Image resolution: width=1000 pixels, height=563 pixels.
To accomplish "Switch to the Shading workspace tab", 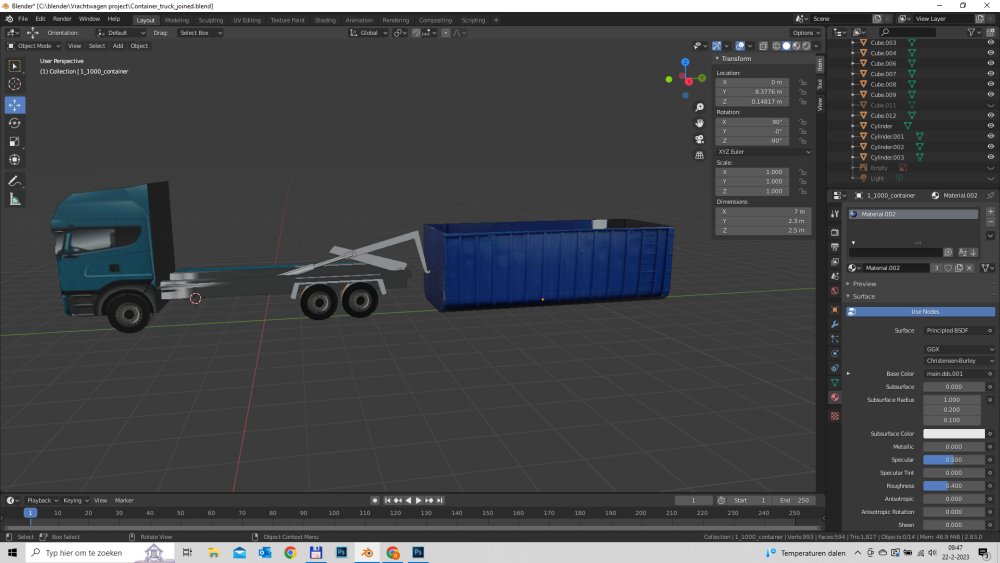I will pos(325,19).
